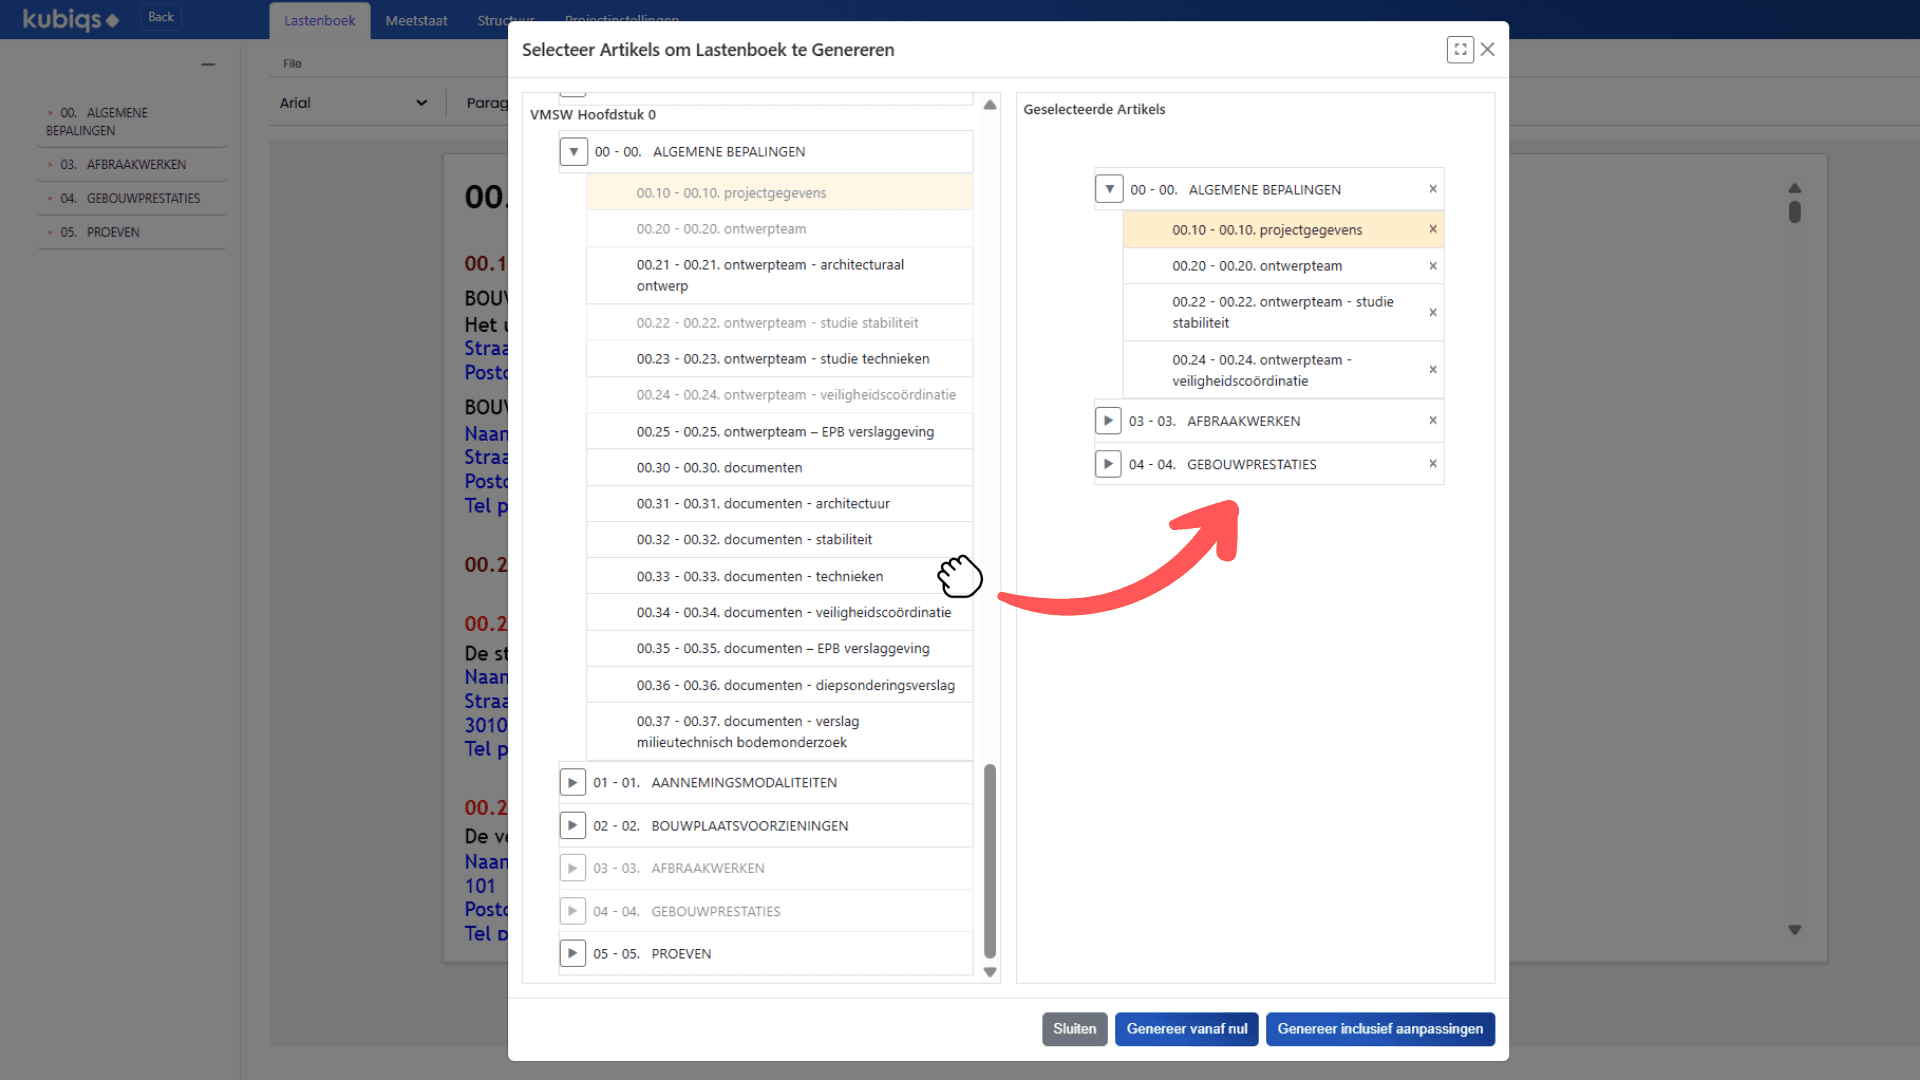Open the Arial font dropdown
The height and width of the screenshot is (1080, 1920).
click(353, 103)
